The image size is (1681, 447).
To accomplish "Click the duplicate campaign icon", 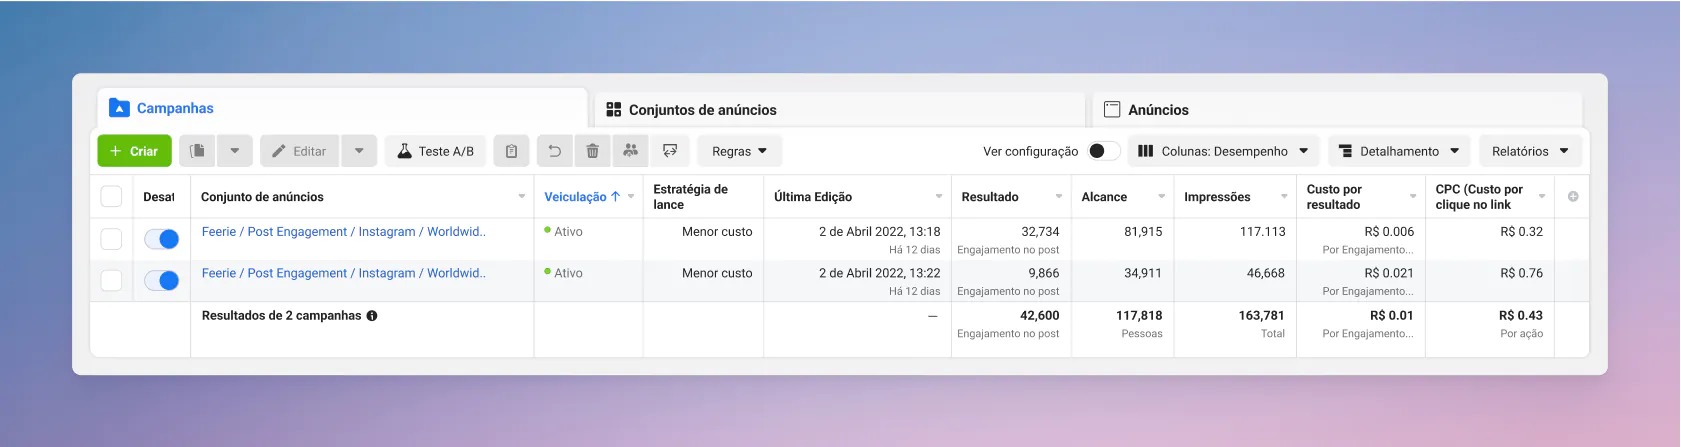I will point(198,151).
